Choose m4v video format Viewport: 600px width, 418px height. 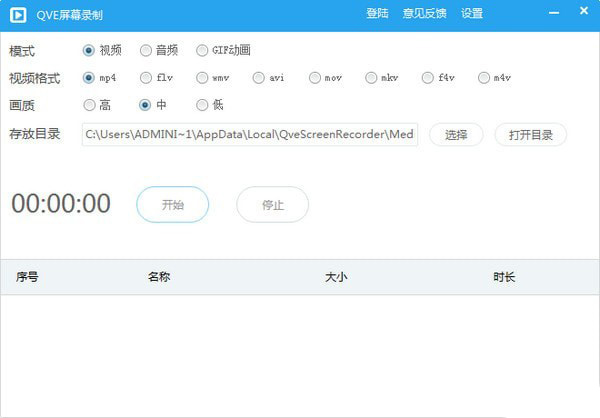tap(485, 77)
